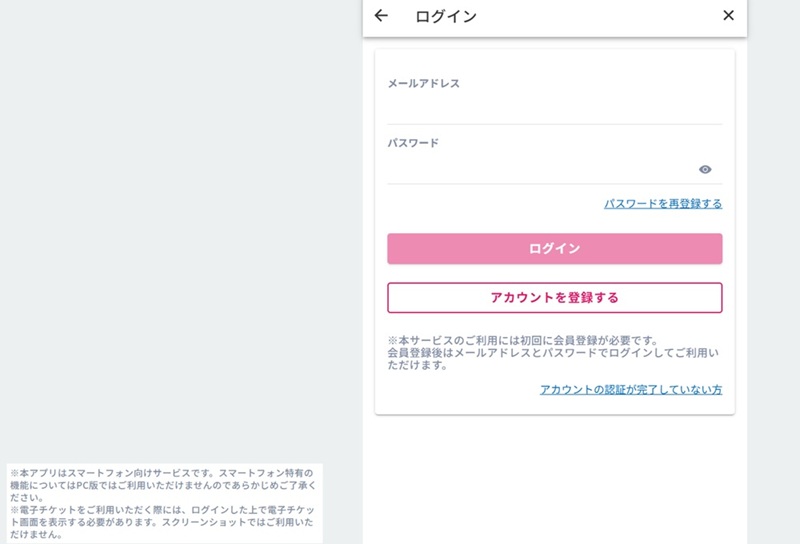
Task: Click the blank white area below the login card
Action: (x=555, y=480)
